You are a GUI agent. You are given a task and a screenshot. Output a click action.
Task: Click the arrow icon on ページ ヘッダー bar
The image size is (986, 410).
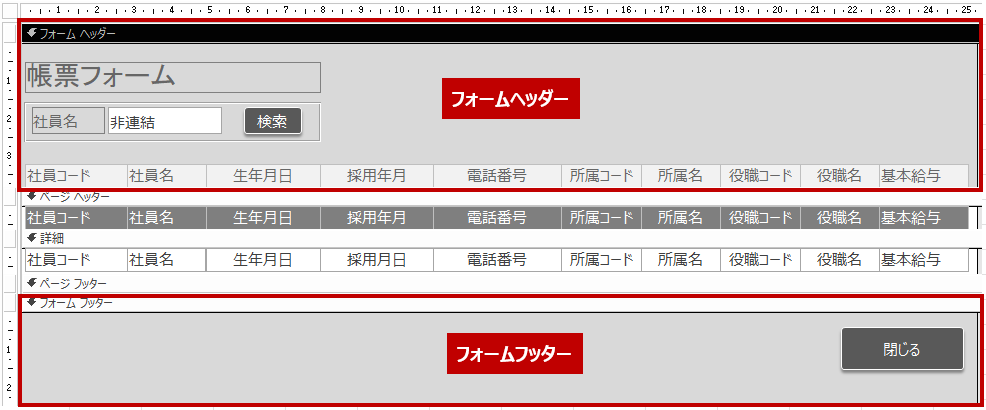(32, 197)
